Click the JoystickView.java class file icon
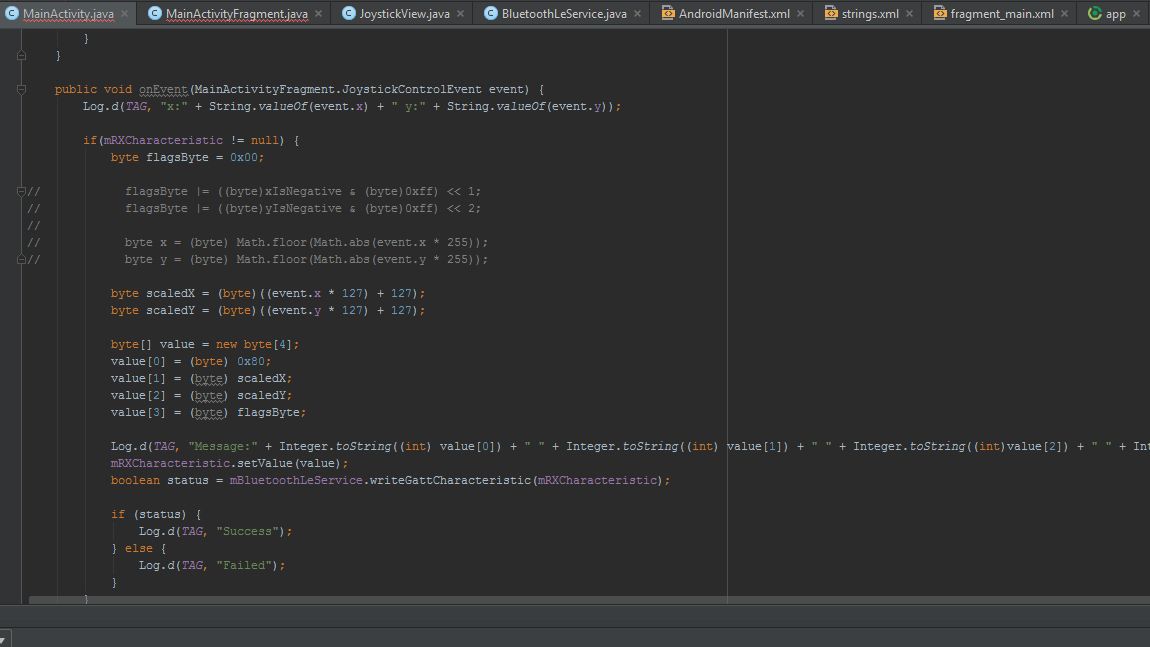 348,13
